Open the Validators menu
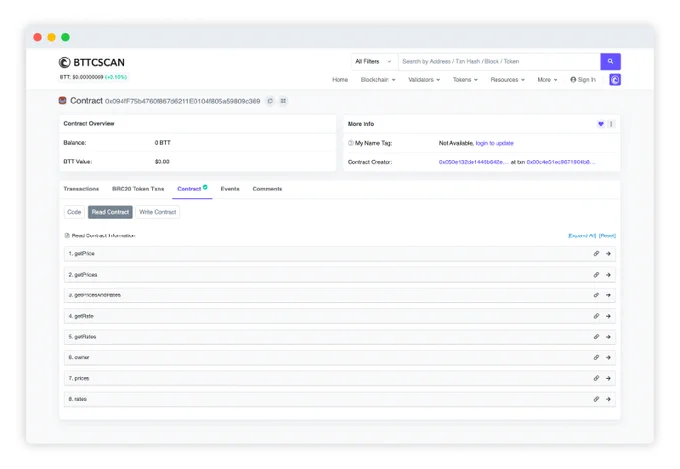This screenshot has width=680, height=469. (424, 80)
